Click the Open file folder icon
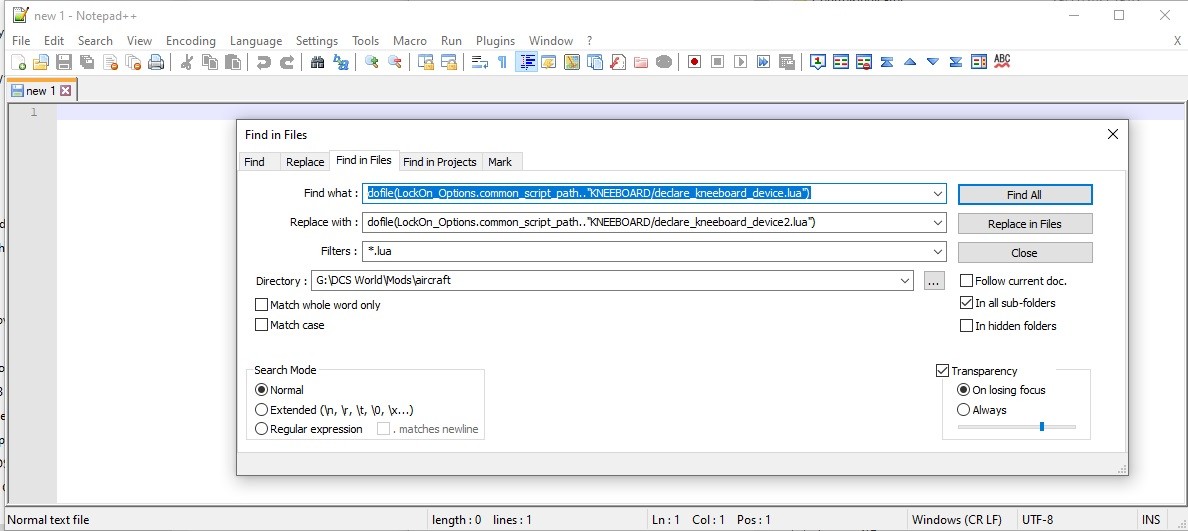The image size is (1188, 531). coord(41,62)
